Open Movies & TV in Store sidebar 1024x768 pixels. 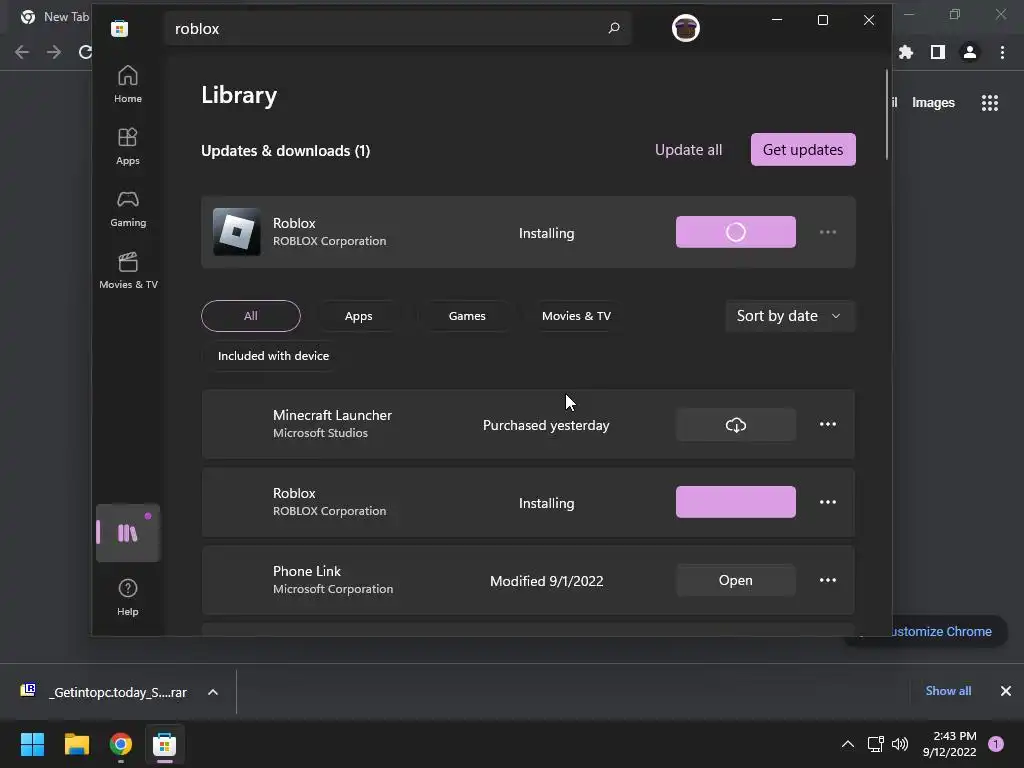(x=128, y=270)
